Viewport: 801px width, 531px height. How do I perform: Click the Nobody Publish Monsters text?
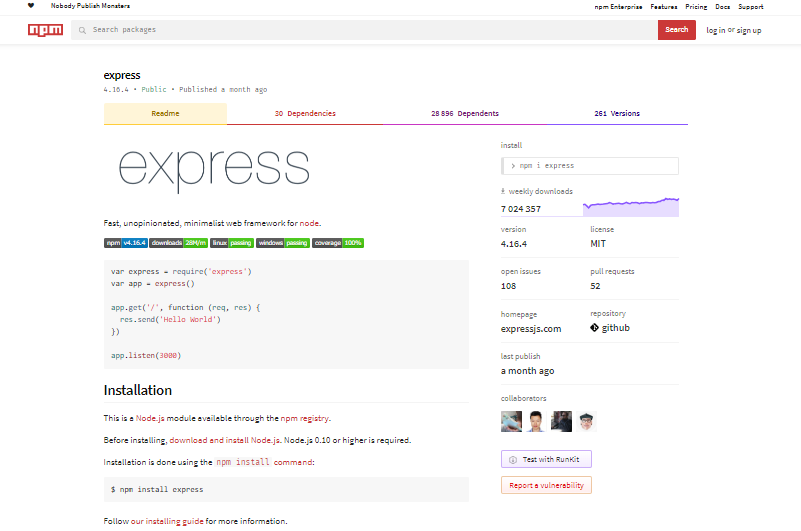pyautogui.click(x=90, y=6)
